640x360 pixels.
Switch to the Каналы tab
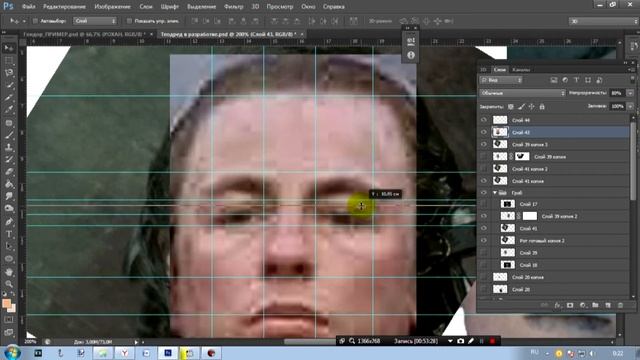[x=521, y=70]
